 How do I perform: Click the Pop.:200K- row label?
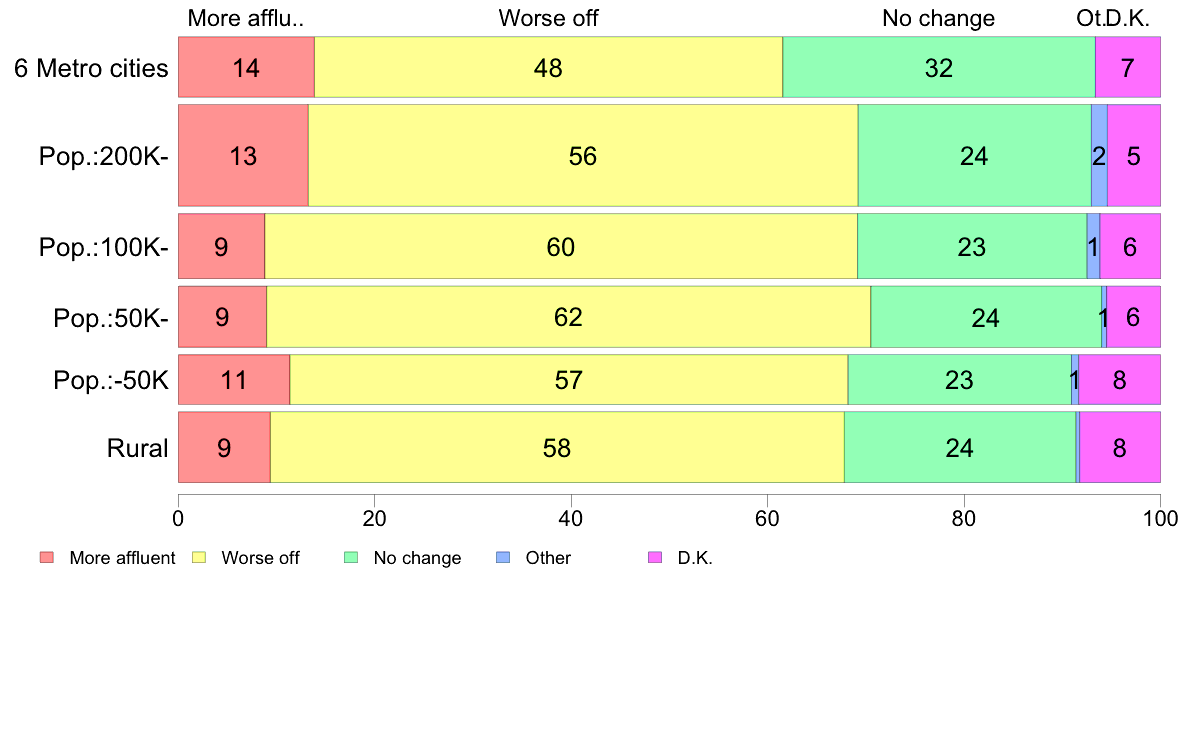pos(104,156)
